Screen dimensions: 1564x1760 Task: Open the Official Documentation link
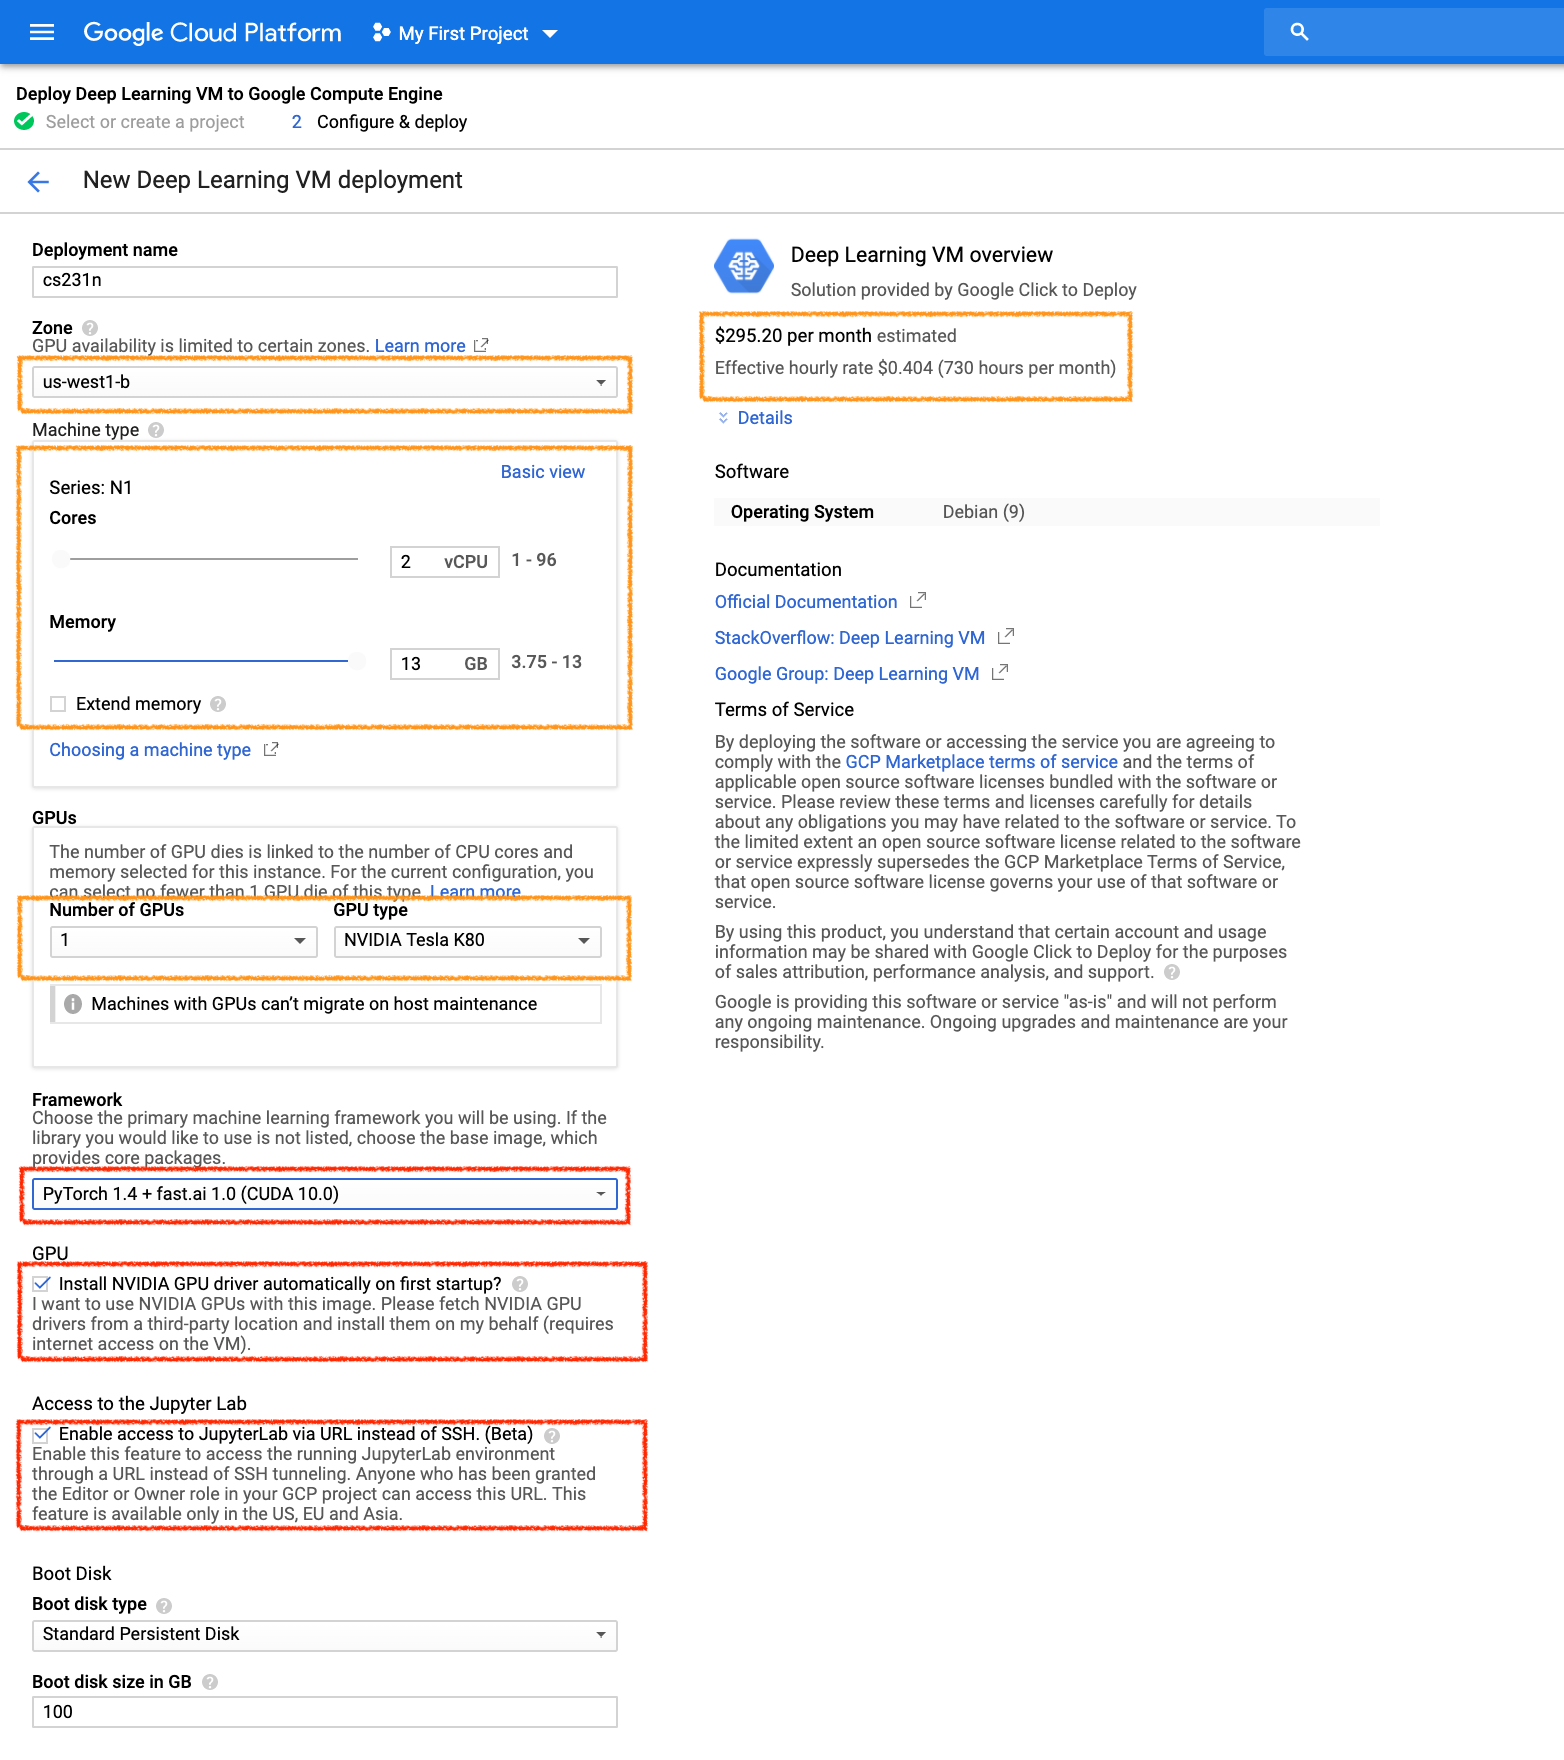click(x=806, y=602)
